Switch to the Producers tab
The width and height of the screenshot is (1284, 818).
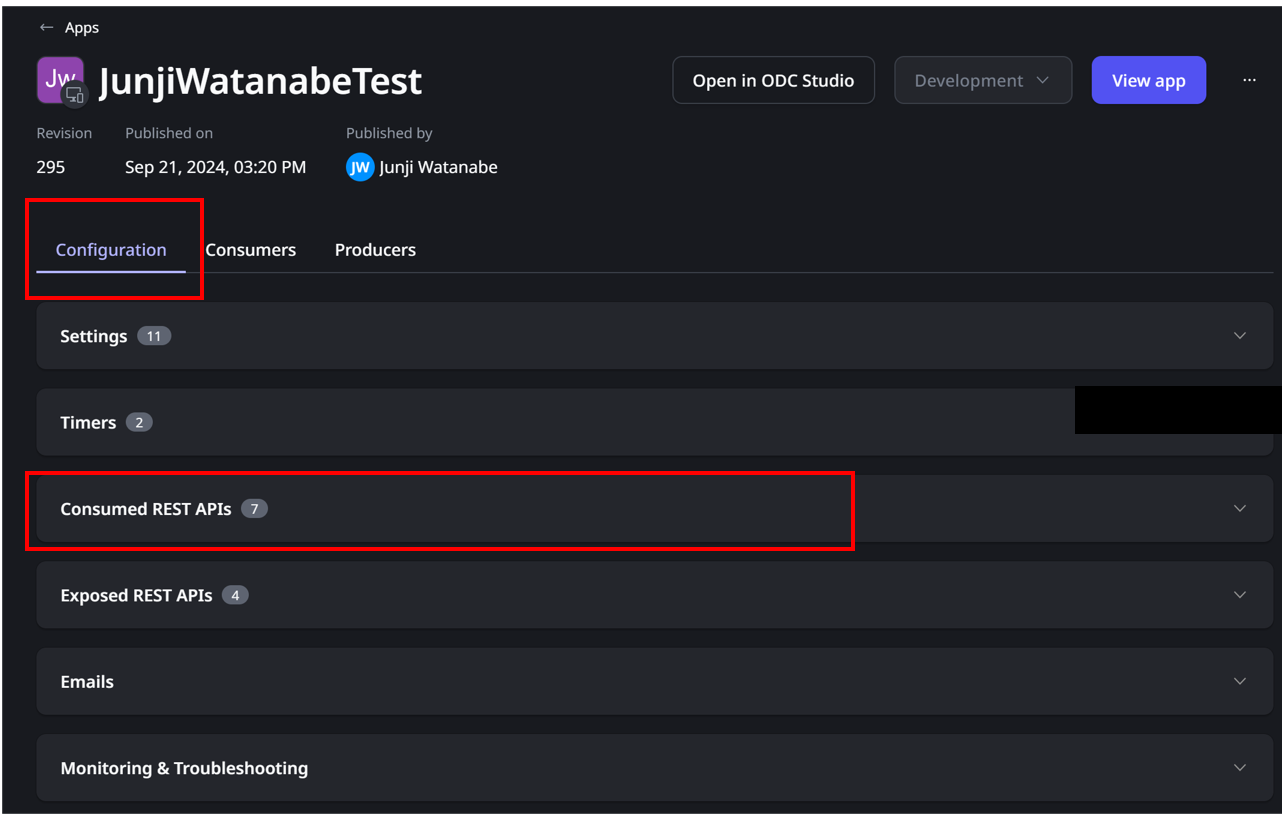[x=375, y=249]
